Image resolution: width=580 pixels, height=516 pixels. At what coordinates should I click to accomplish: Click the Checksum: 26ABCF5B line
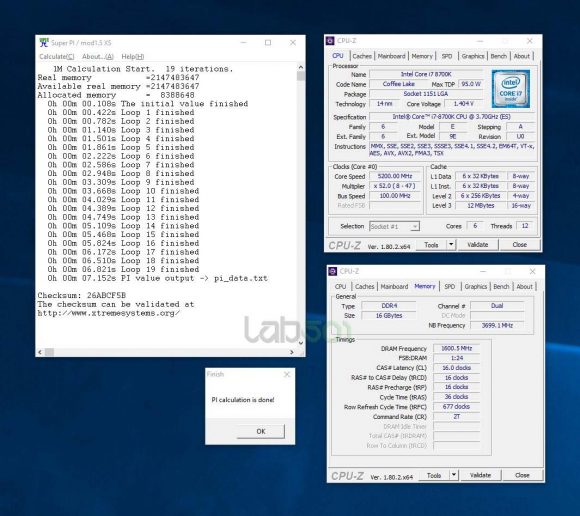point(82,296)
